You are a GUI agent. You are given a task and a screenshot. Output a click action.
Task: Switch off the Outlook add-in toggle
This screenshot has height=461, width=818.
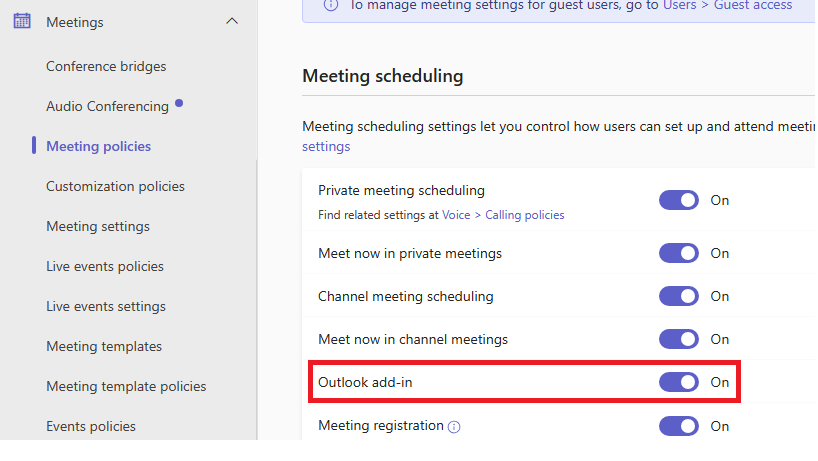click(x=678, y=382)
